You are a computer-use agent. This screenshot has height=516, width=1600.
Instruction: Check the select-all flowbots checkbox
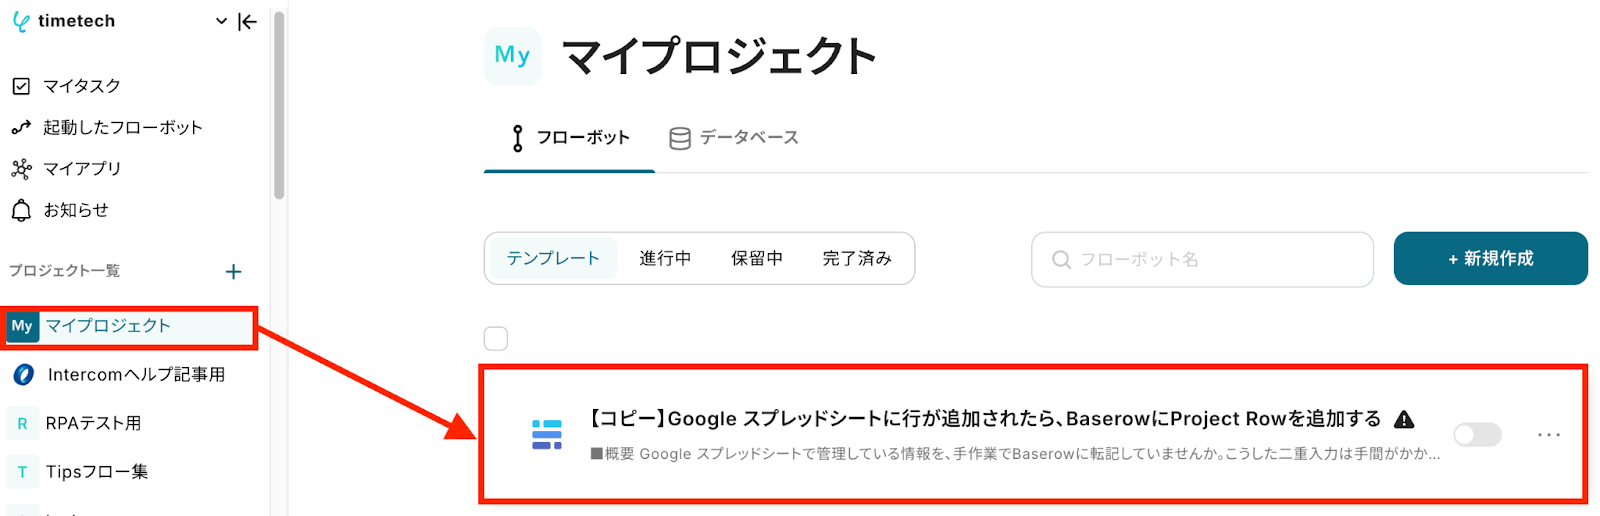[496, 339]
